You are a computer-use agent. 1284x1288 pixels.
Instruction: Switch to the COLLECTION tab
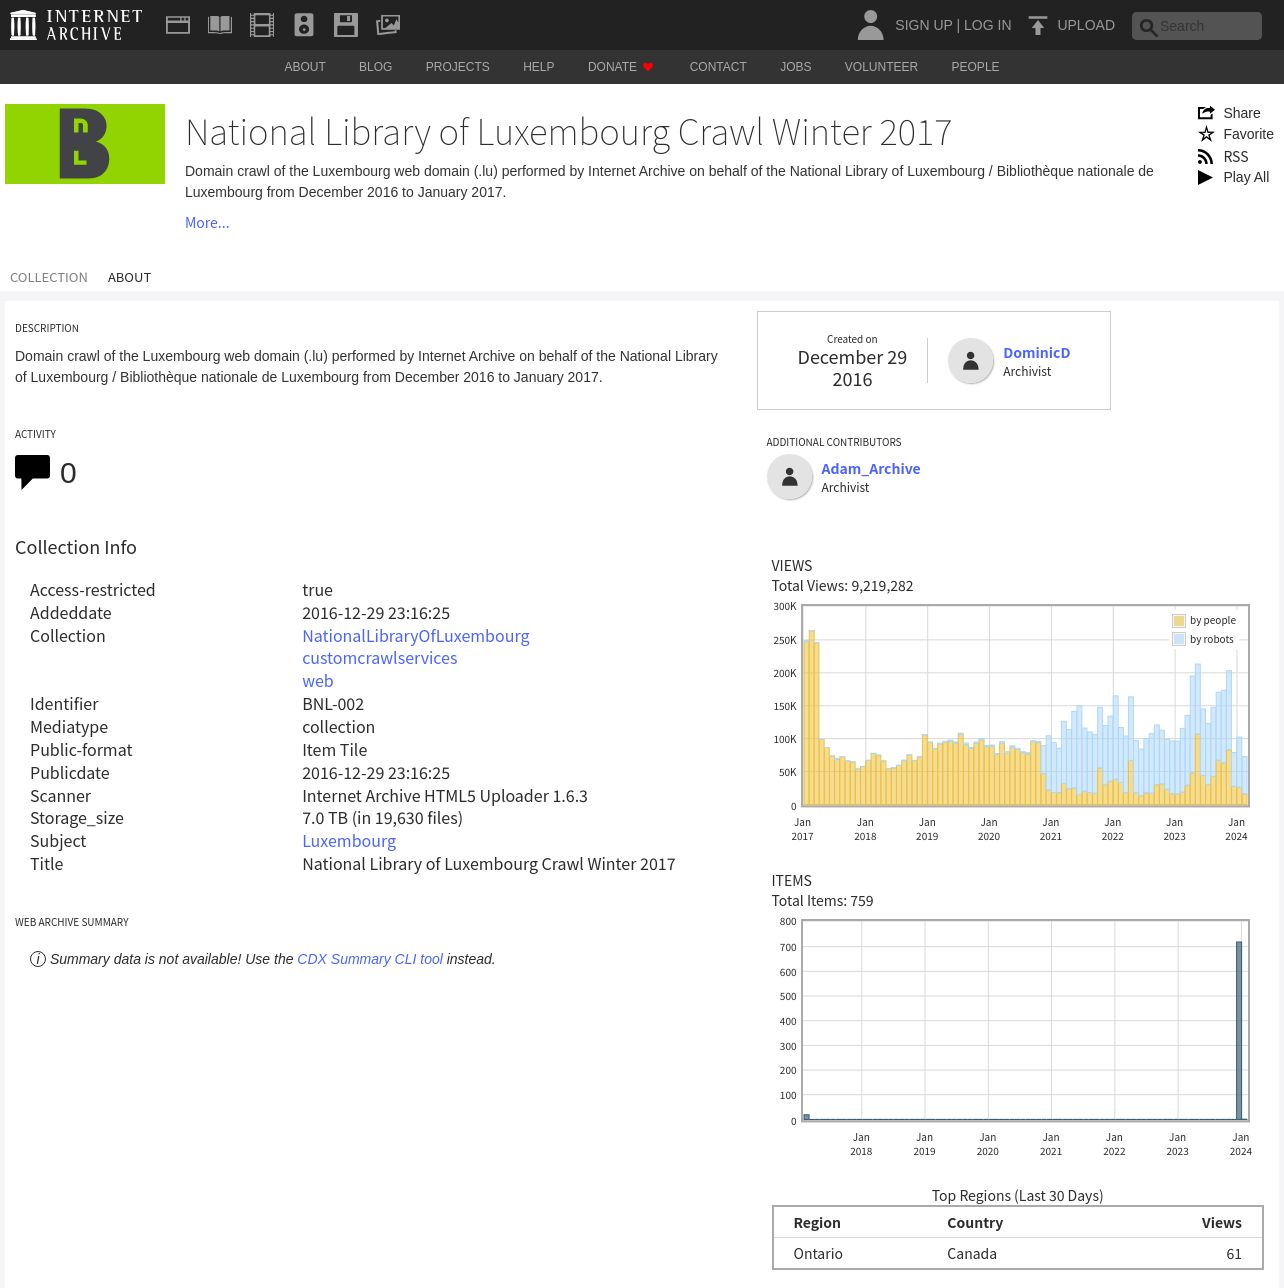click(x=49, y=278)
